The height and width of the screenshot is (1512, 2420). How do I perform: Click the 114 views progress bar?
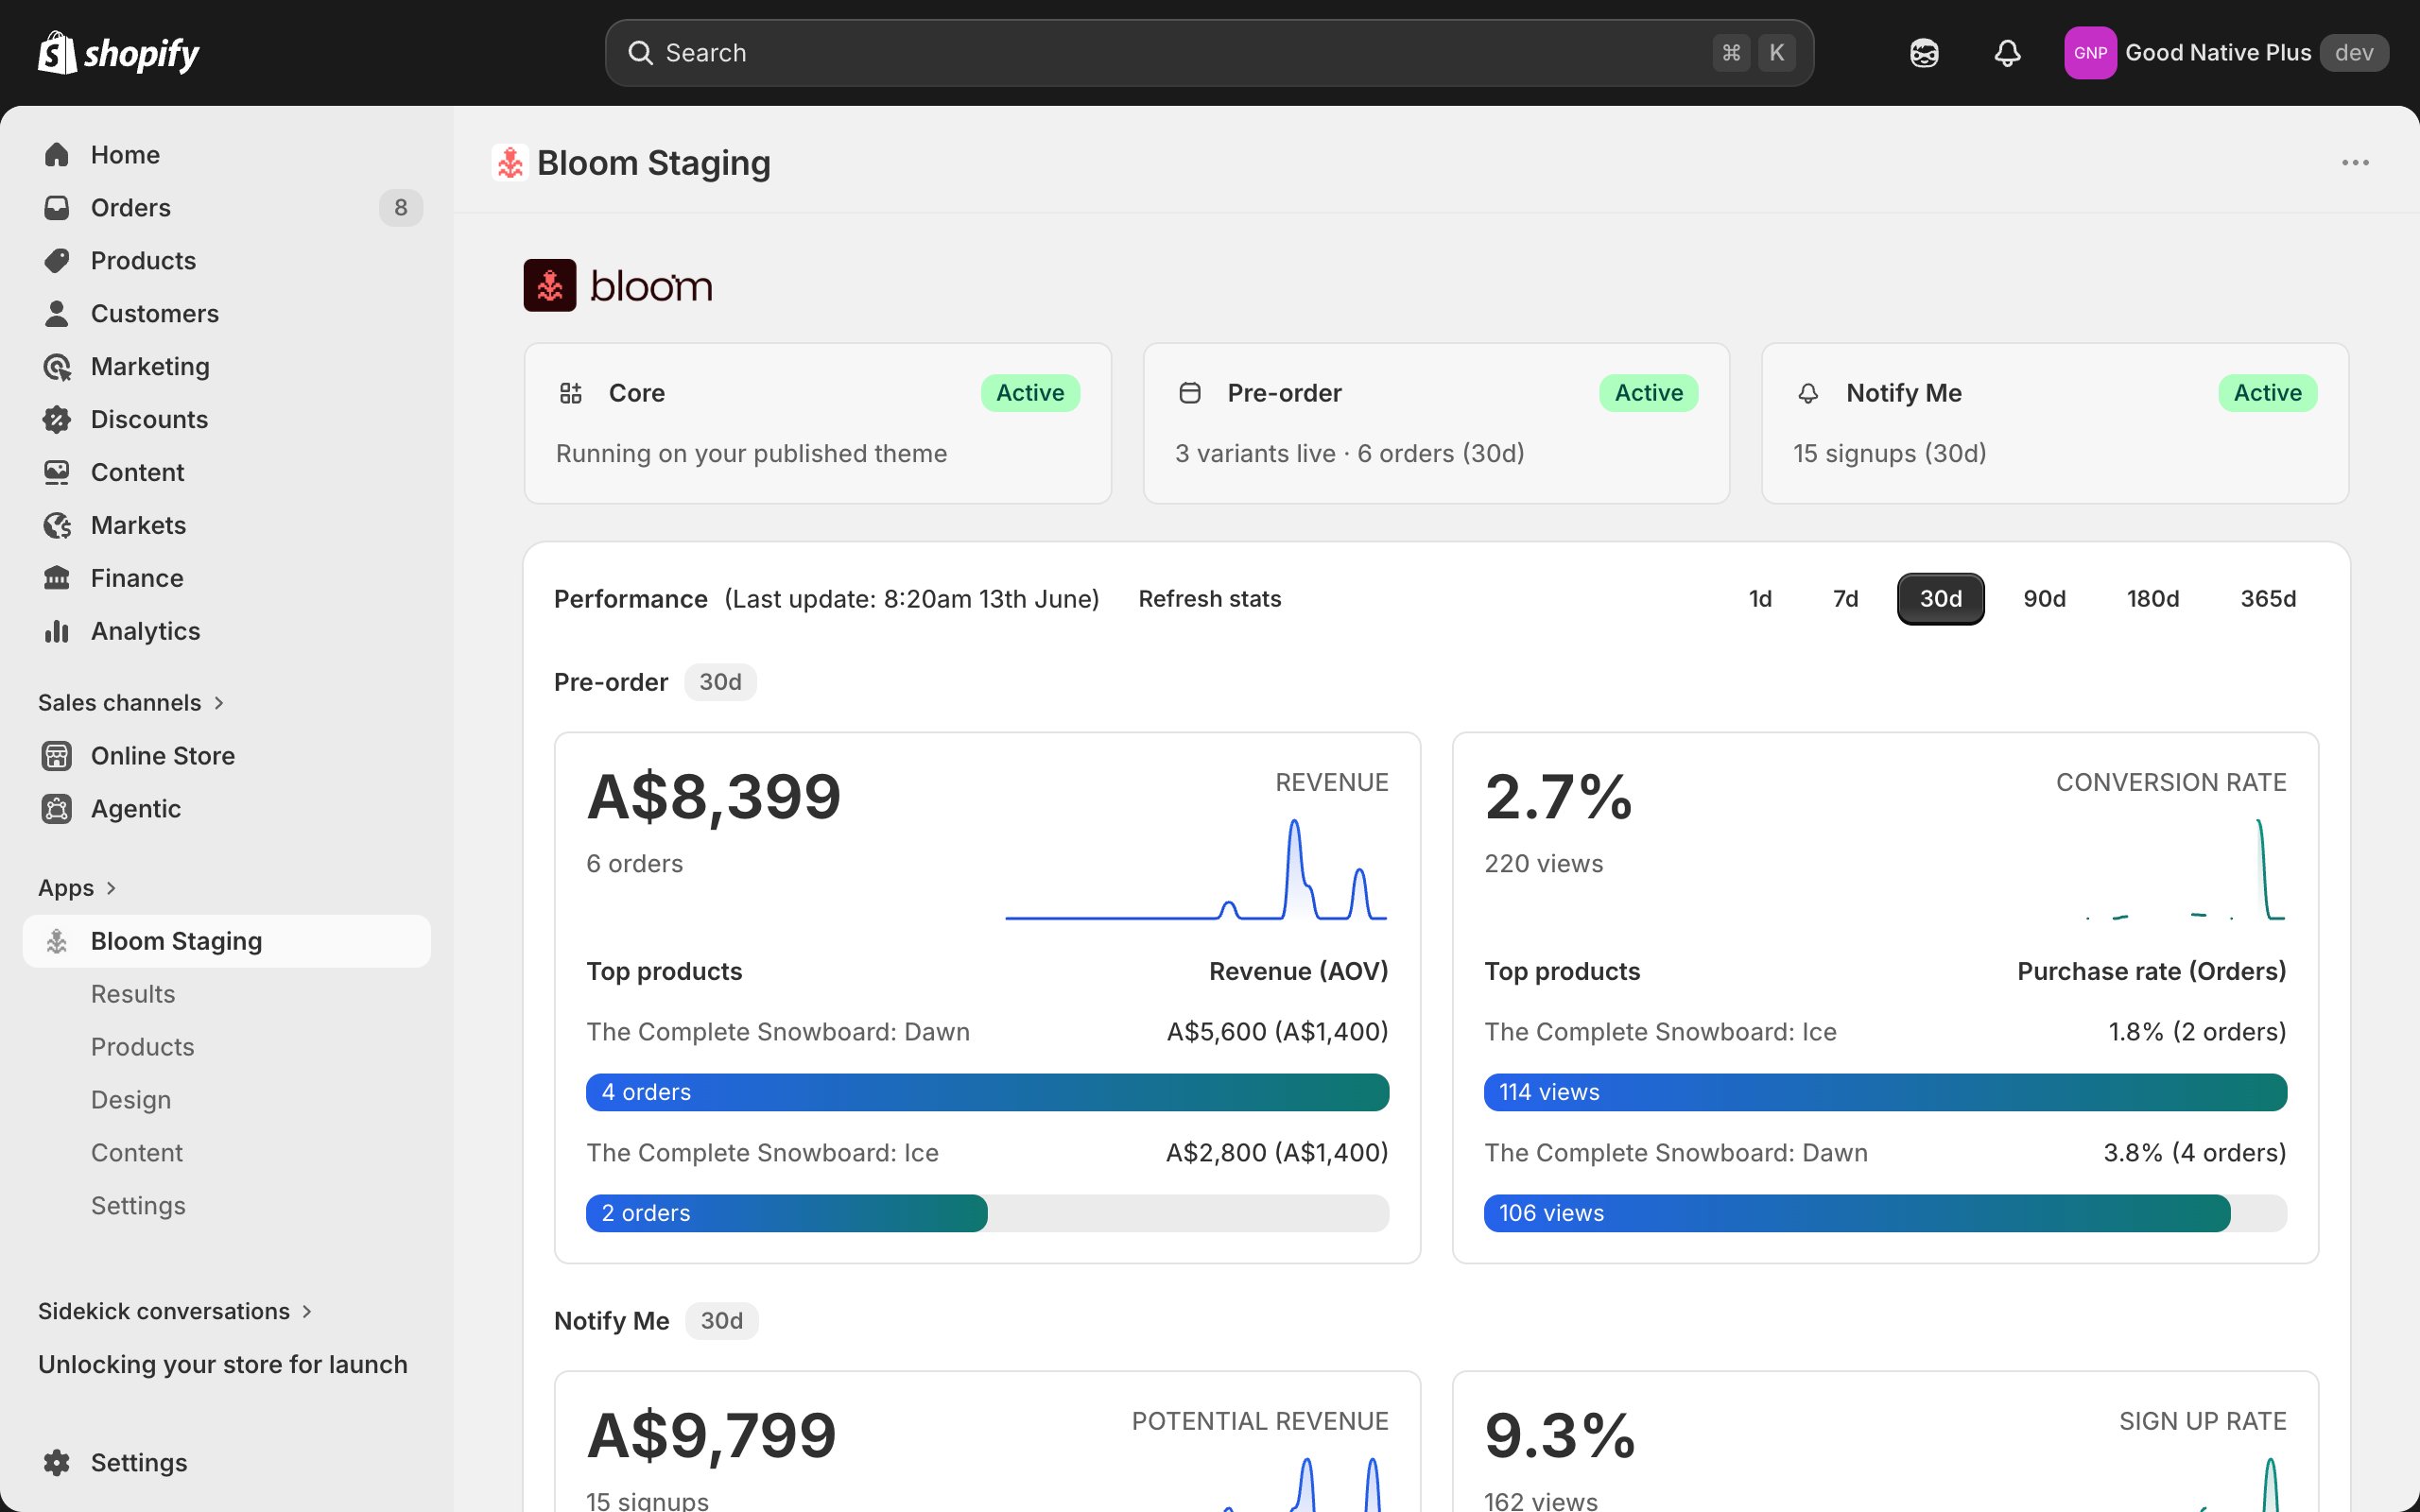click(1885, 1092)
